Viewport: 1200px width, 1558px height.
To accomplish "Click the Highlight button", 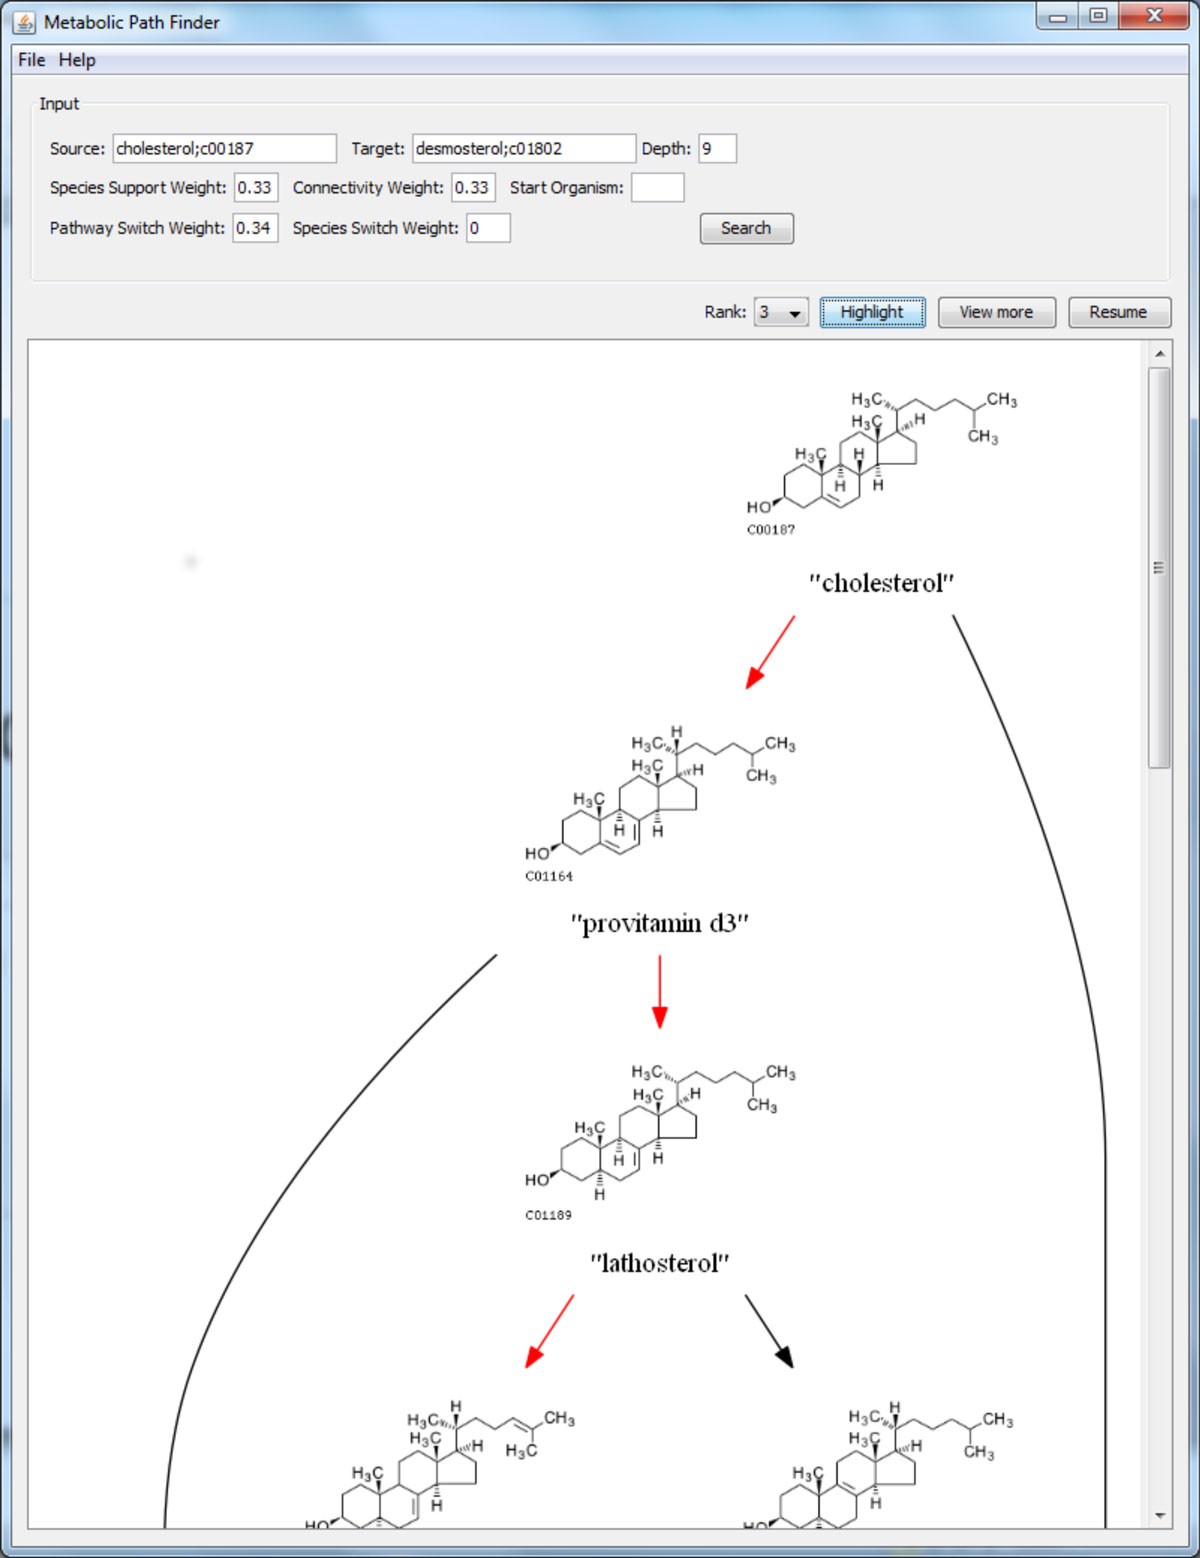I will (x=872, y=312).
